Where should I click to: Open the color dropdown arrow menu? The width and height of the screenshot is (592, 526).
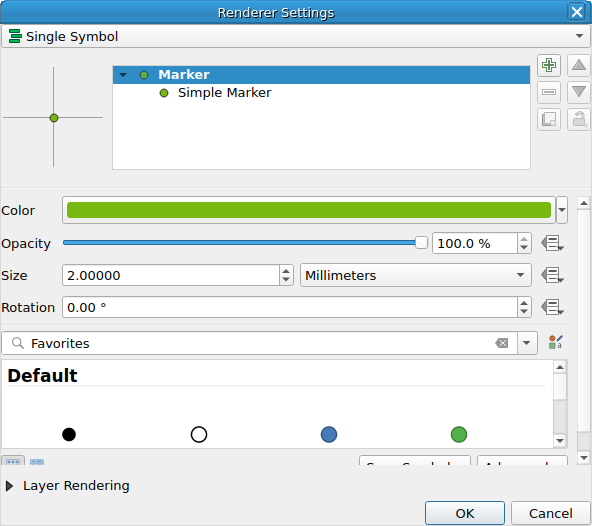pyautogui.click(x=562, y=210)
